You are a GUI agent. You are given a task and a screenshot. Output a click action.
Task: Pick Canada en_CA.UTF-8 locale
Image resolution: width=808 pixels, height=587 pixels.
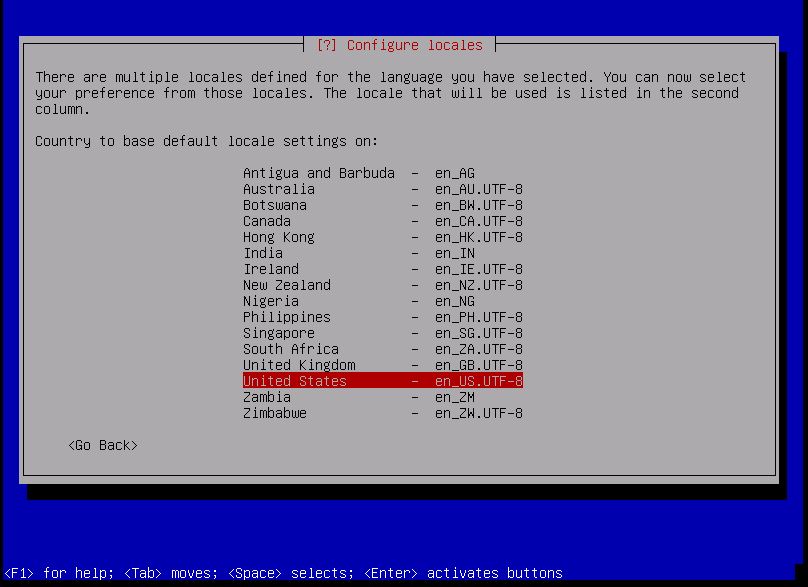(382, 221)
